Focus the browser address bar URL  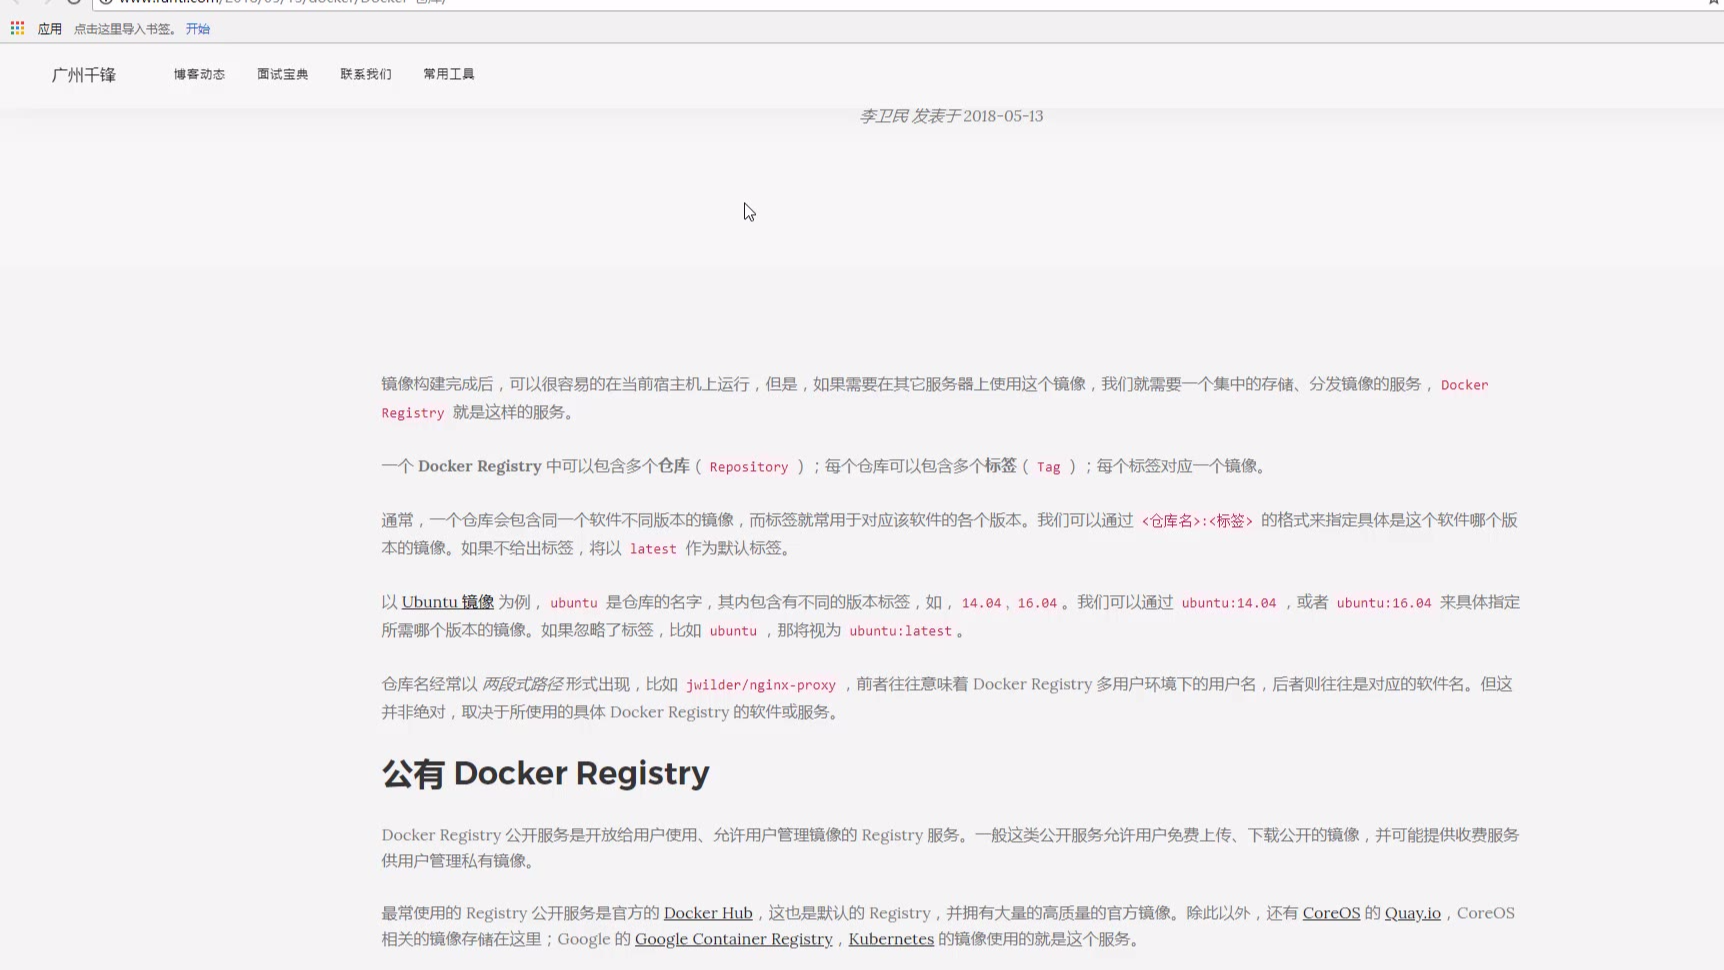[x=400, y=2]
